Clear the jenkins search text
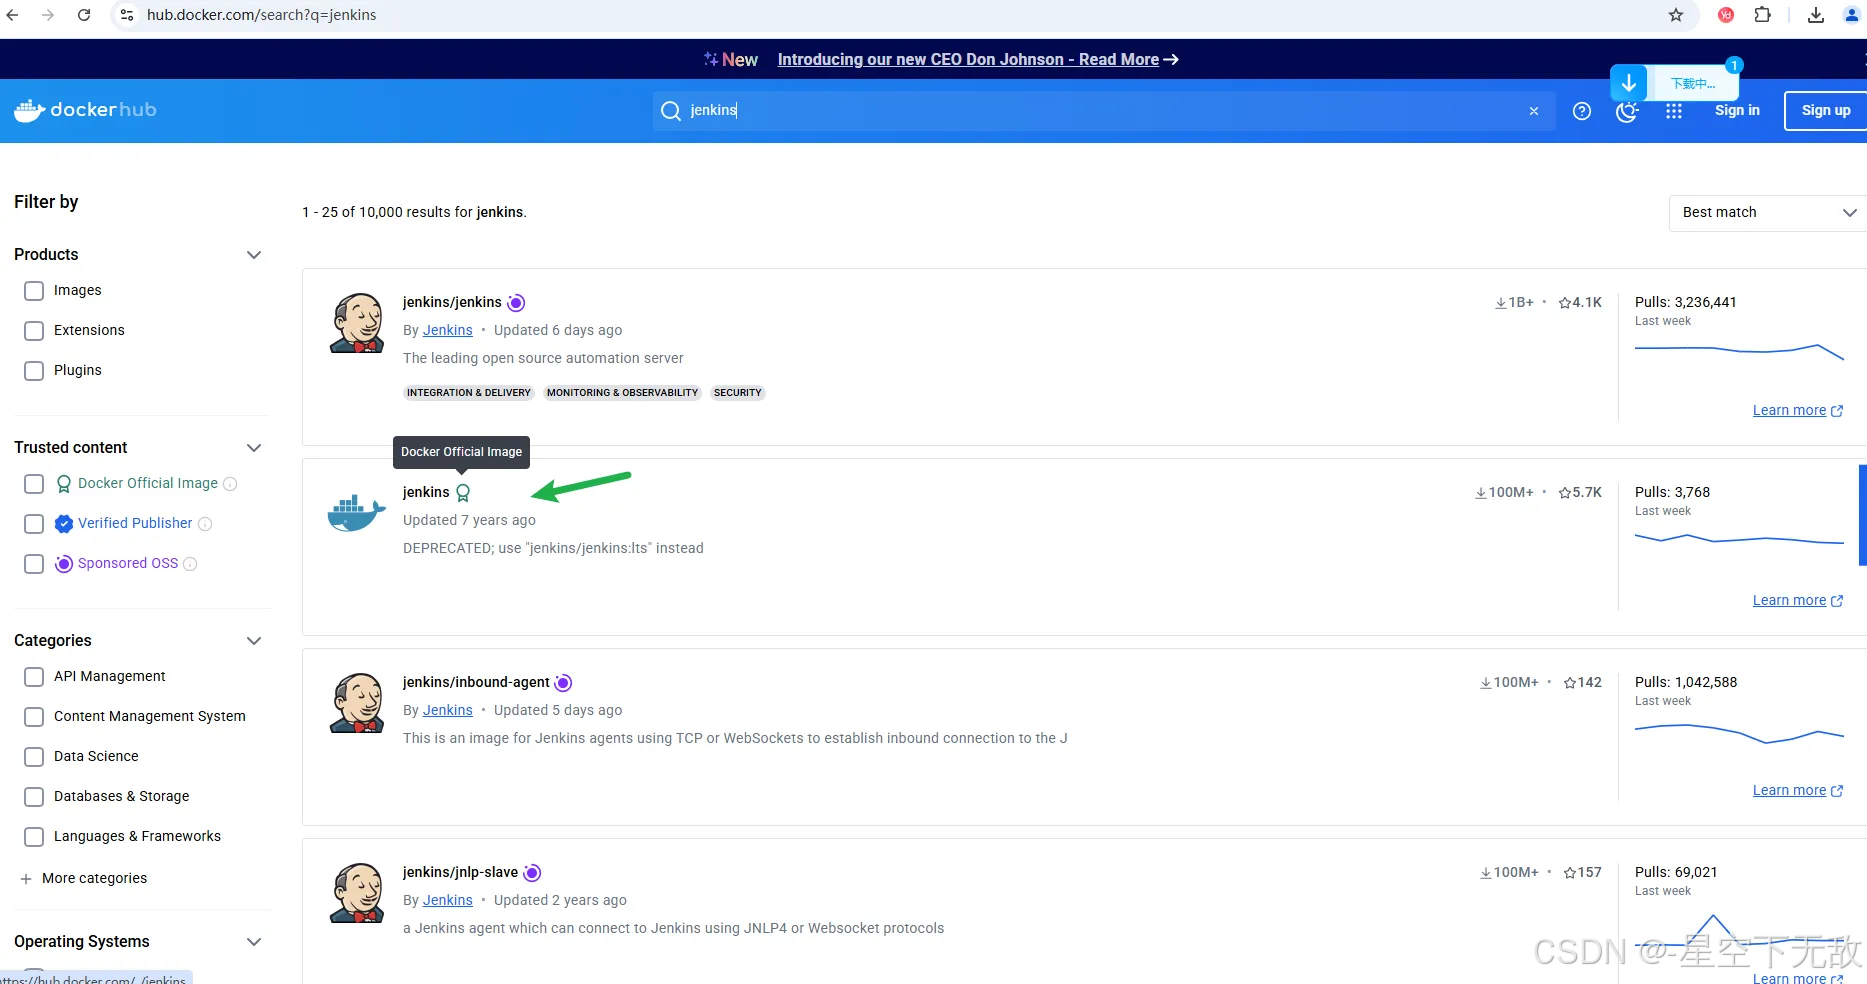The image size is (1867, 984). point(1534,111)
